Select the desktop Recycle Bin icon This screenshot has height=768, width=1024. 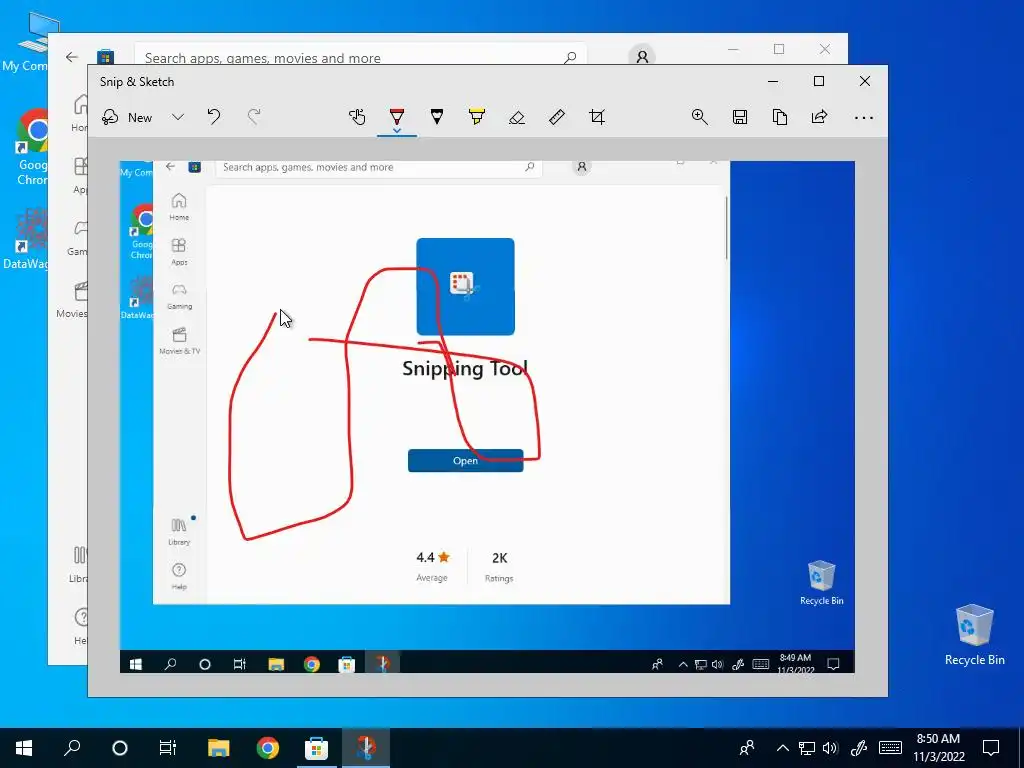pyautogui.click(x=974, y=635)
